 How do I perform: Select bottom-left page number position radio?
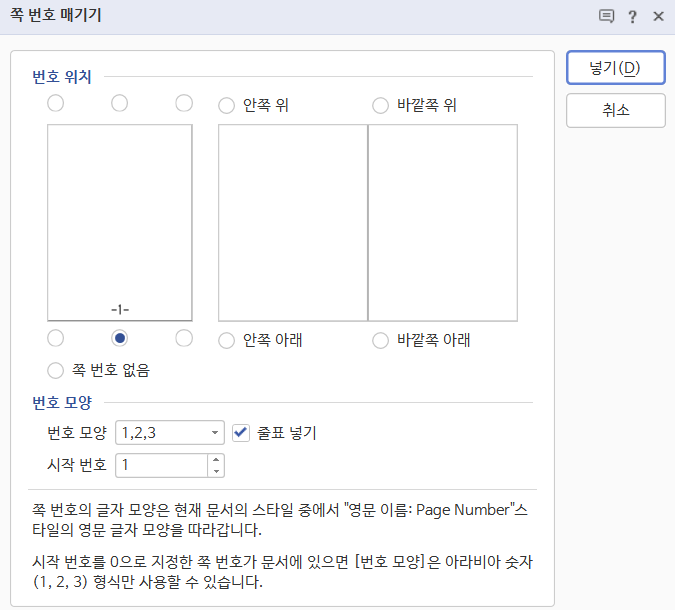coord(56,338)
